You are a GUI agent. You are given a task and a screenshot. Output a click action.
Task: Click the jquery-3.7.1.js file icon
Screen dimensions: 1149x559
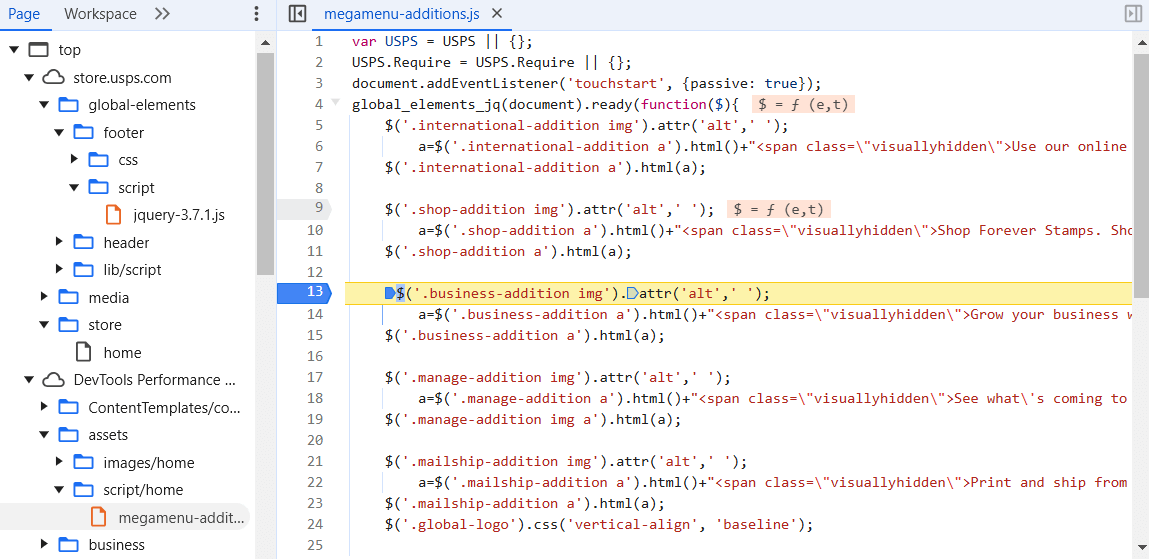[114, 215]
